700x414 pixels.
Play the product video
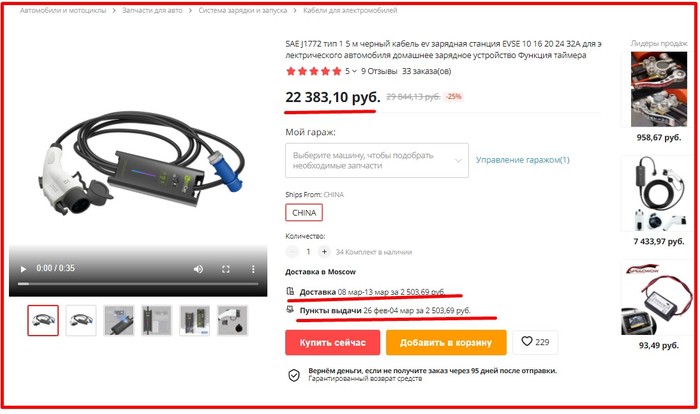pyautogui.click(x=23, y=269)
